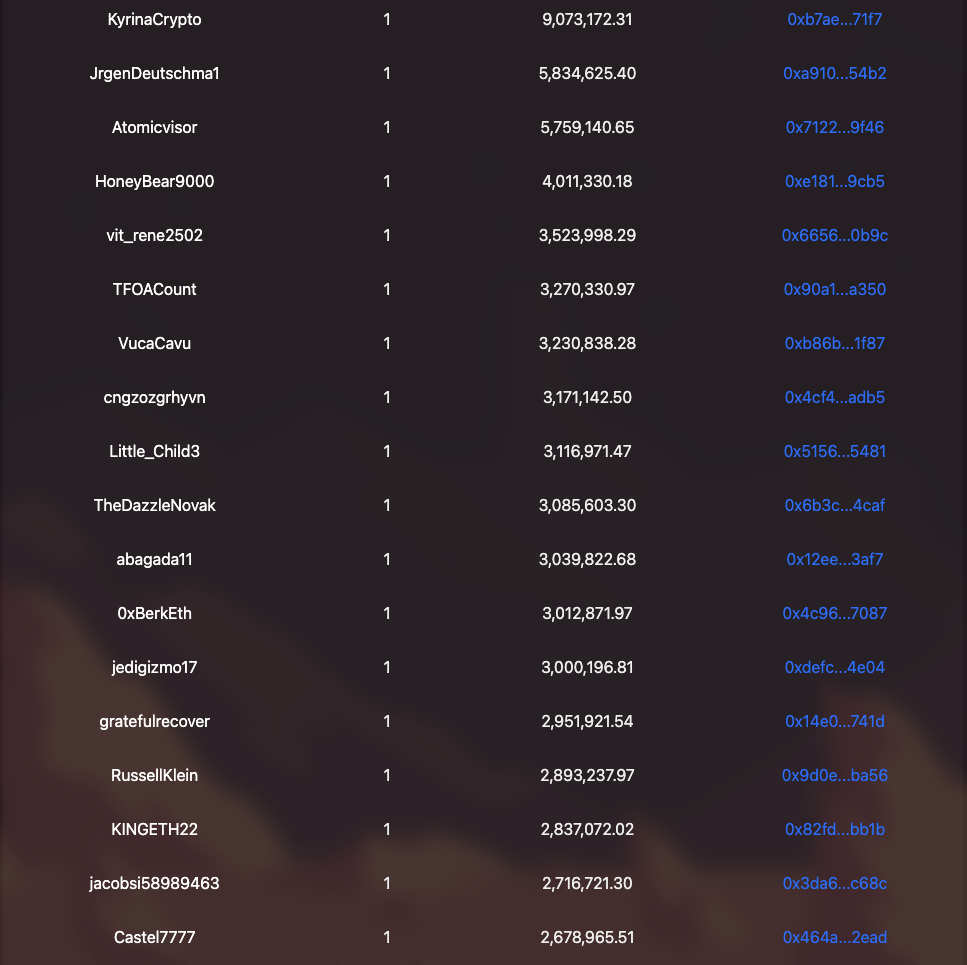The image size is (967, 965).
Task: Click the 0x14e0...741d address link
Action: coord(834,721)
